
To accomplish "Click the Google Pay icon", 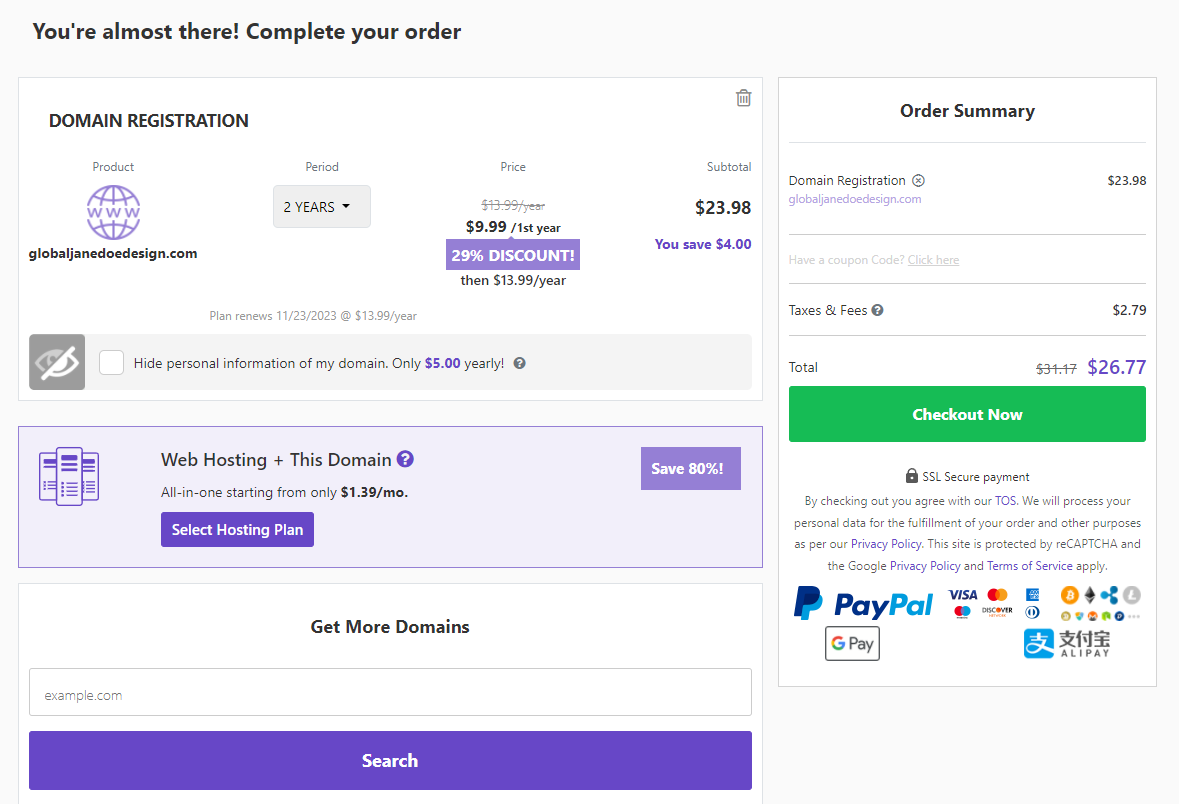I will [852, 644].
